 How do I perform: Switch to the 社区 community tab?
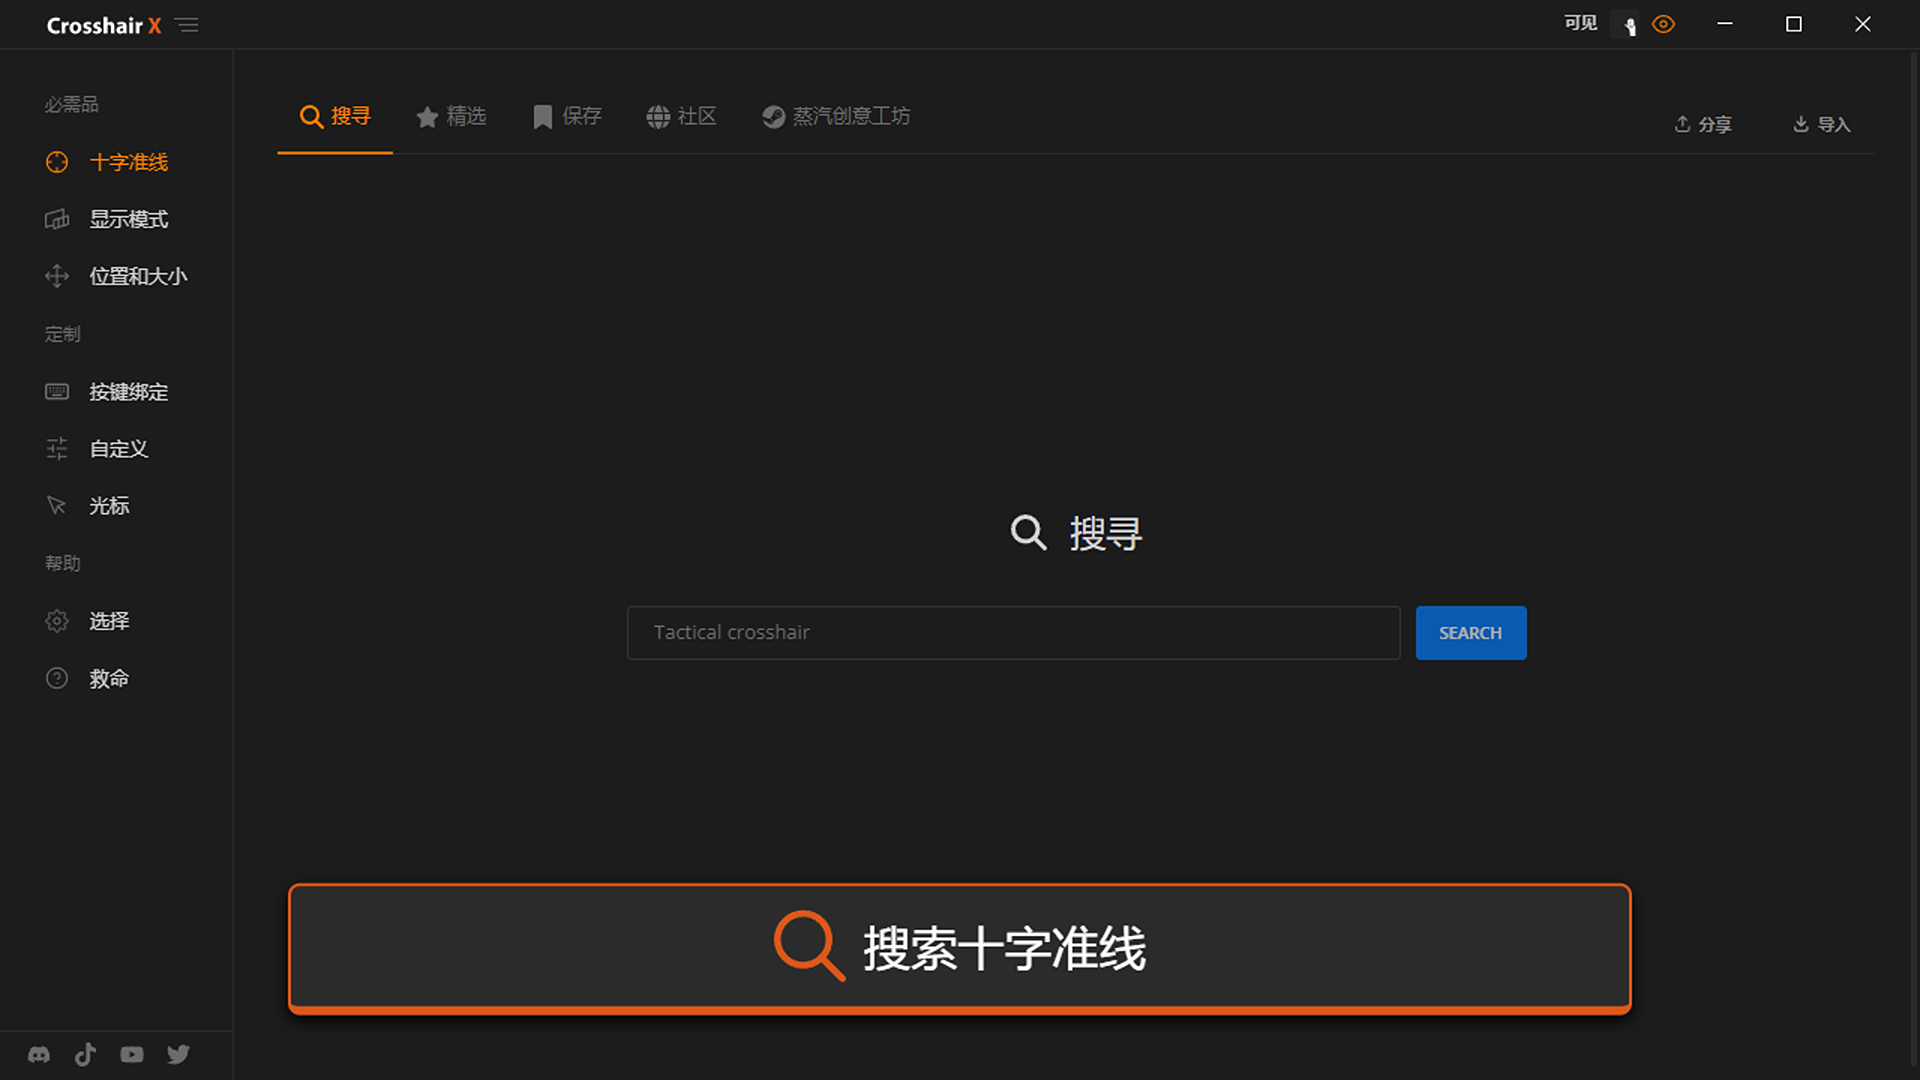click(x=682, y=117)
